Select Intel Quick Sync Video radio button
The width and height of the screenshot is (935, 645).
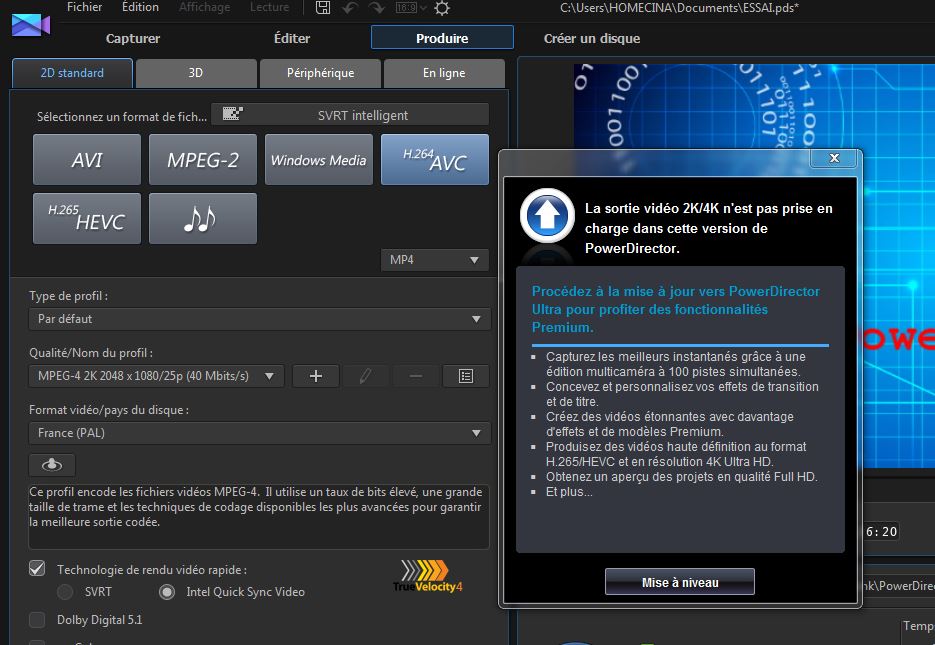pos(167,592)
